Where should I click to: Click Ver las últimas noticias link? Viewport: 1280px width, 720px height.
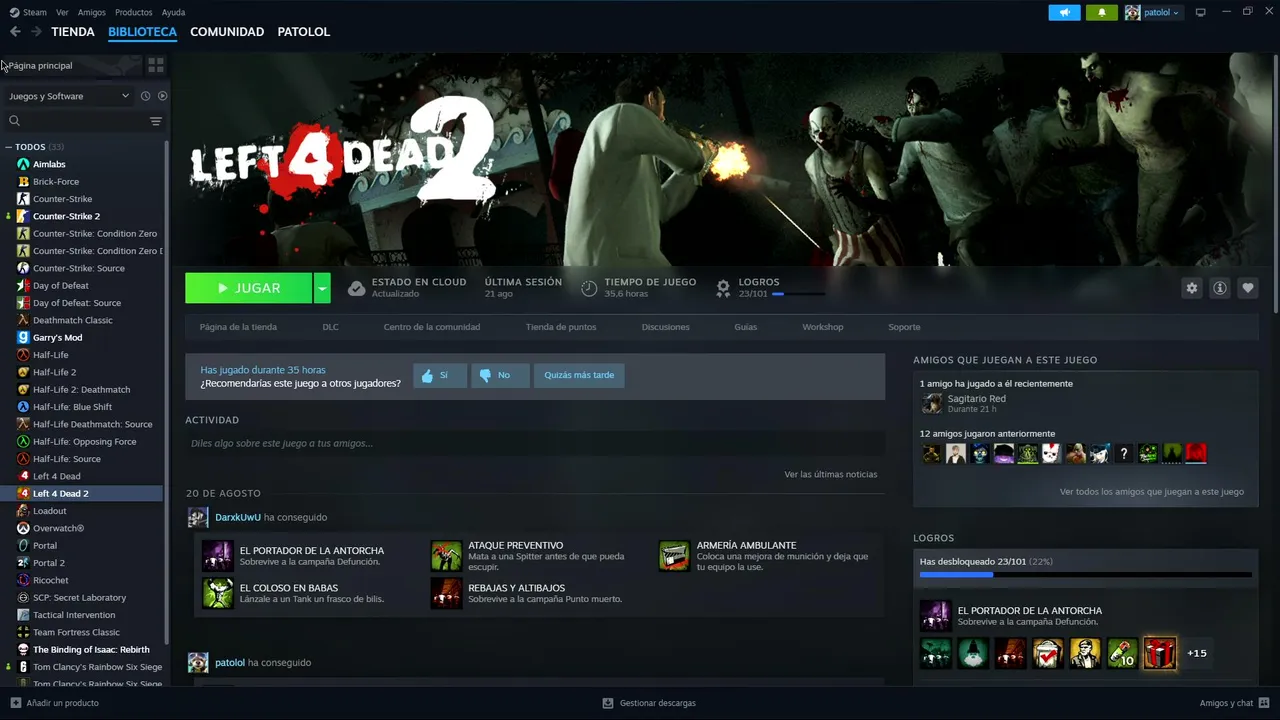(831, 474)
